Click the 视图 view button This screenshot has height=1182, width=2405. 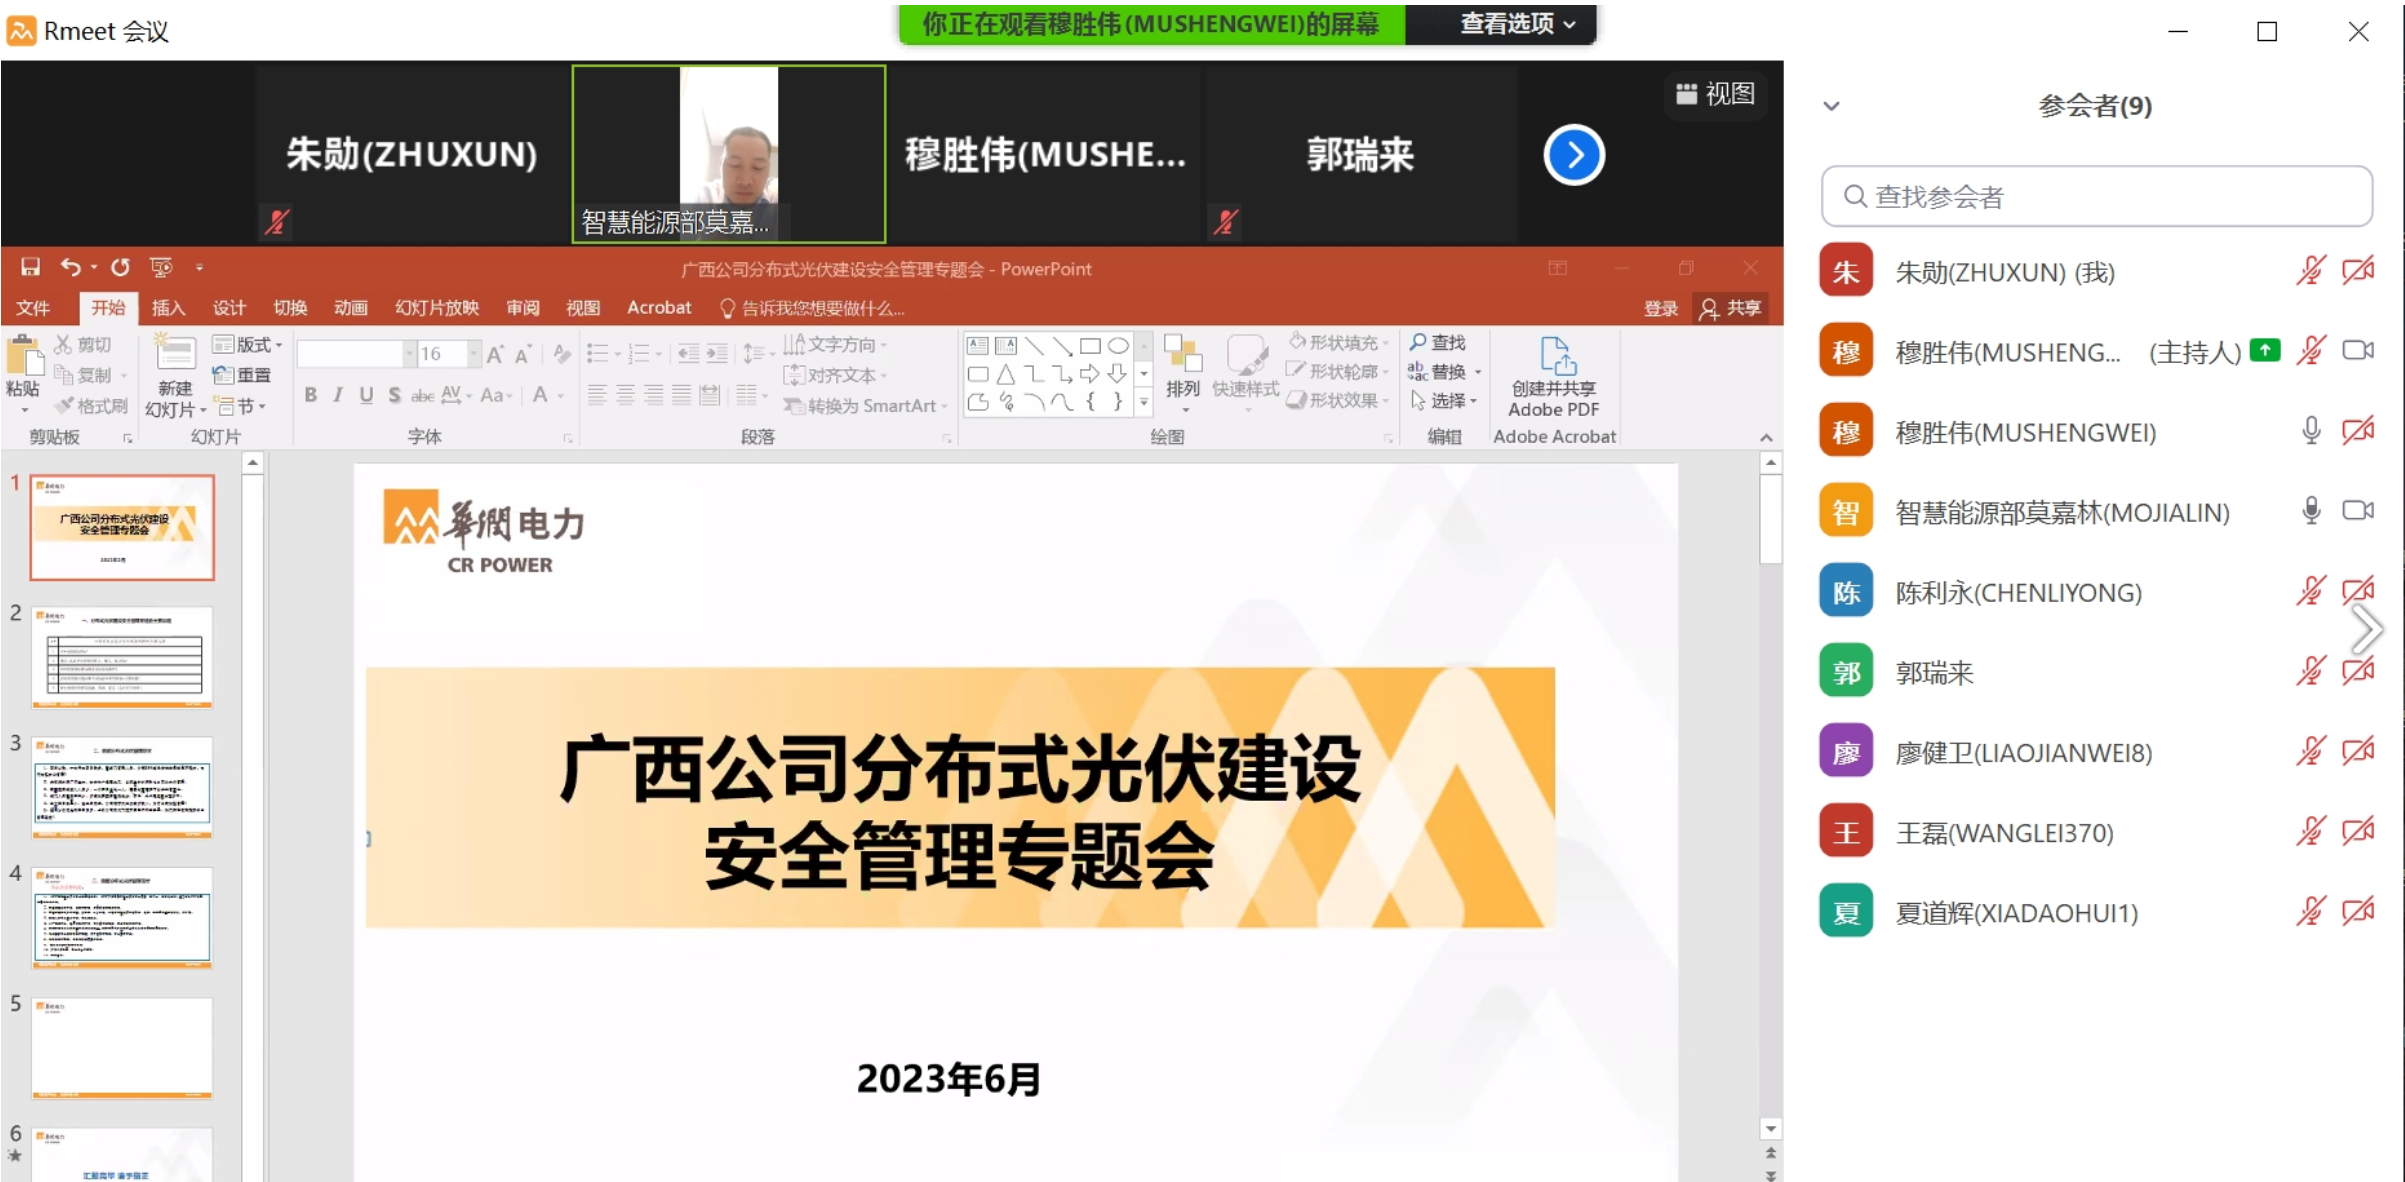pyautogui.click(x=1715, y=94)
